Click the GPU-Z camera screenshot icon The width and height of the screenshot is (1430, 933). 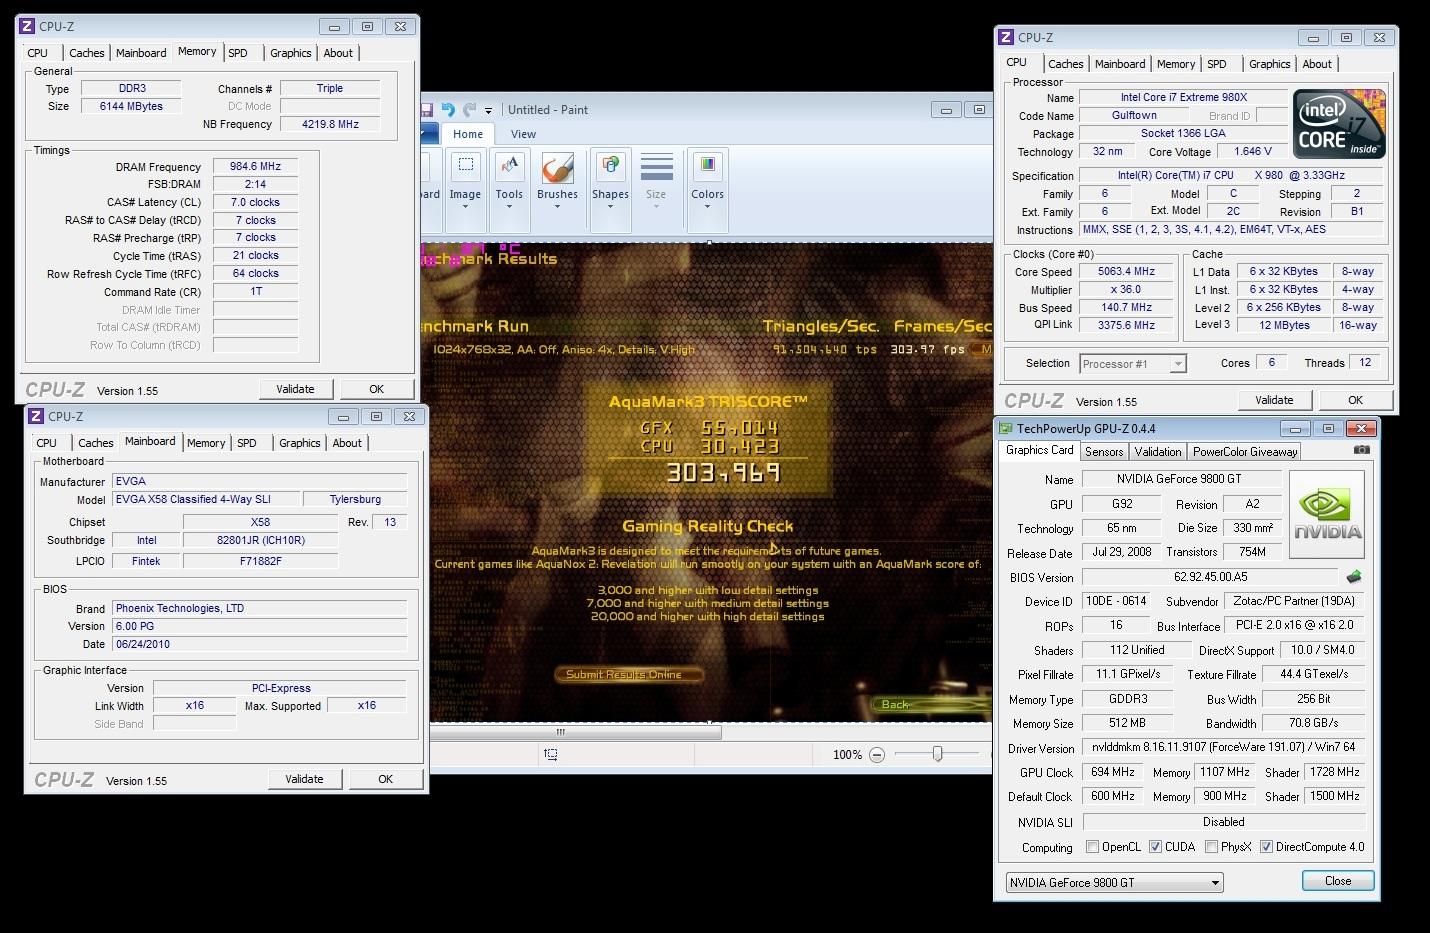tap(1361, 450)
